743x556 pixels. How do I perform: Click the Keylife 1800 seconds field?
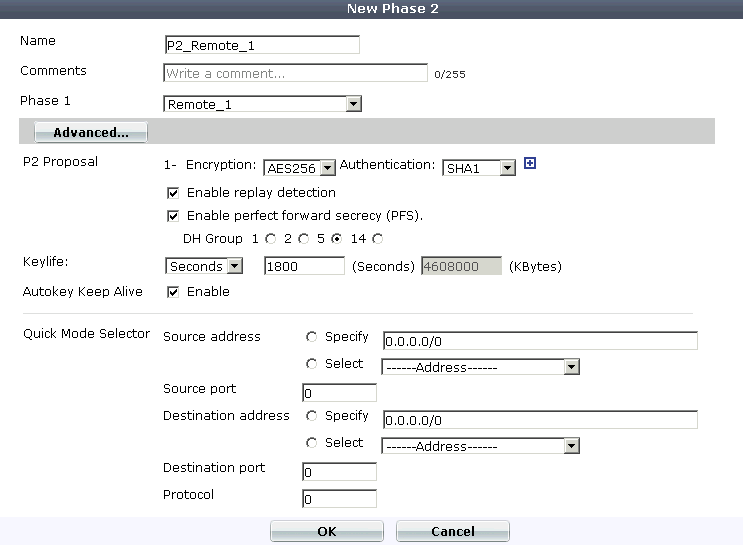pyautogui.click(x=304, y=266)
